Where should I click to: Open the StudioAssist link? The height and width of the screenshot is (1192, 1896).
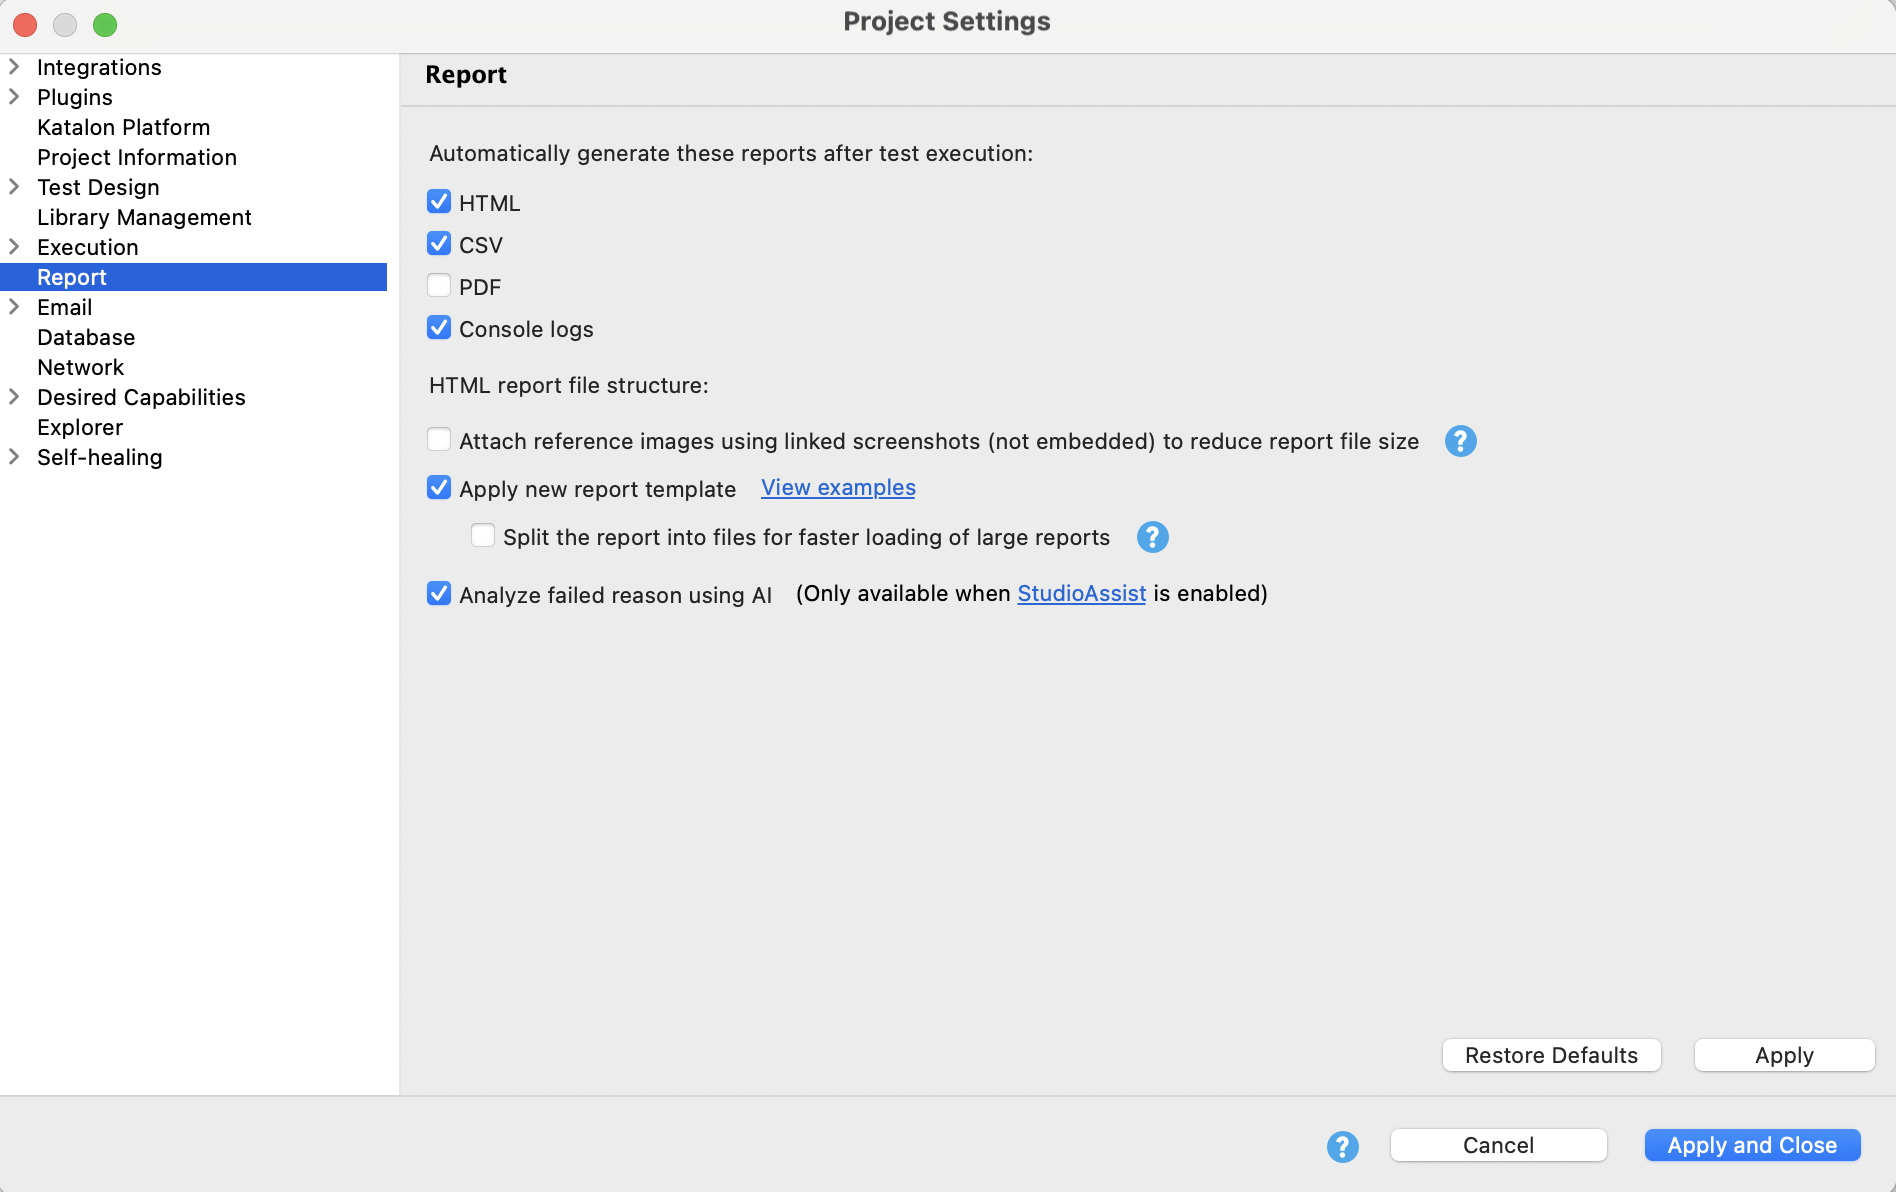[x=1081, y=593]
